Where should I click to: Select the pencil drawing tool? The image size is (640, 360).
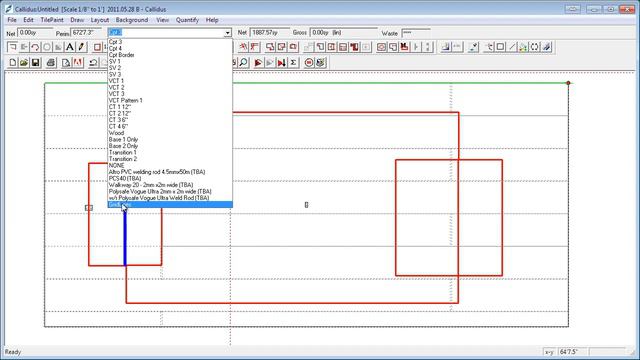(x=81, y=47)
